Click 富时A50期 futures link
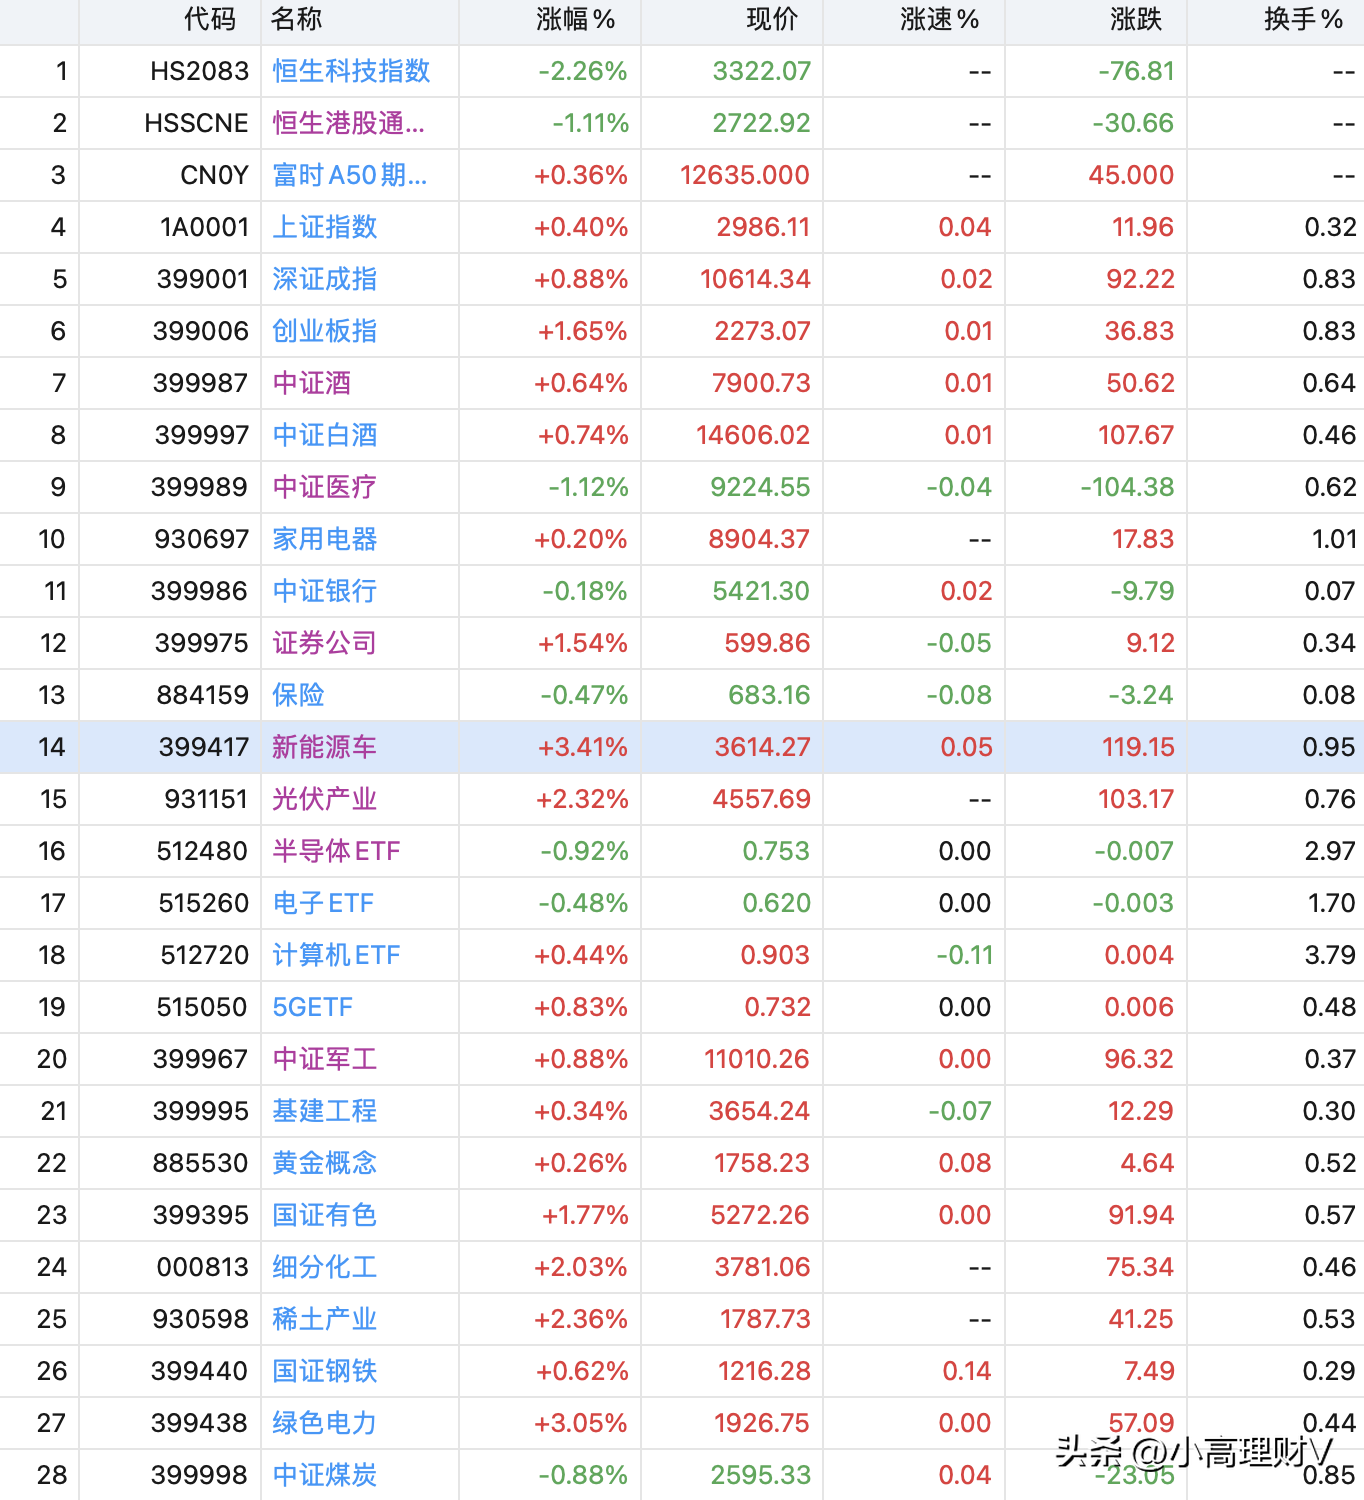This screenshot has width=1364, height=1500. click(x=349, y=175)
